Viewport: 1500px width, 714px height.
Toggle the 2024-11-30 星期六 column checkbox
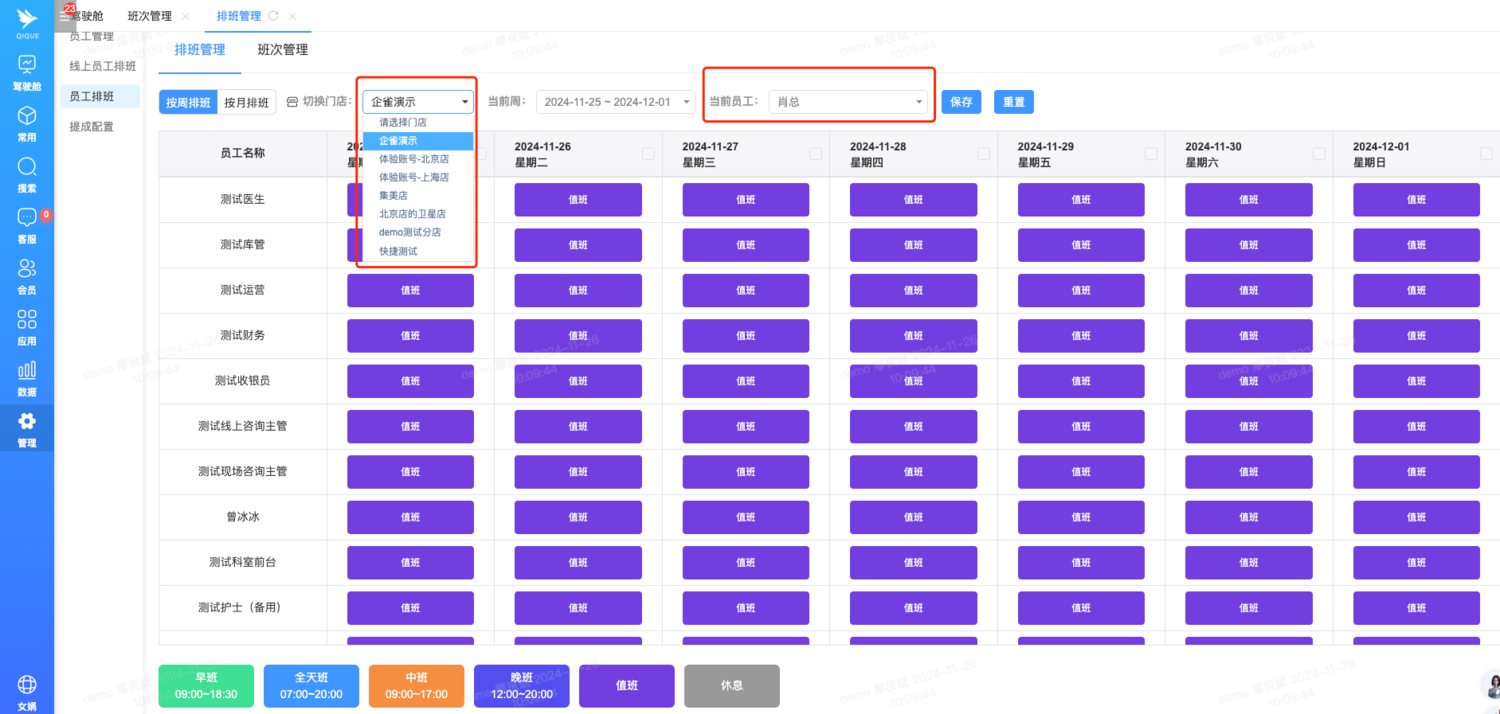click(x=1319, y=153)
